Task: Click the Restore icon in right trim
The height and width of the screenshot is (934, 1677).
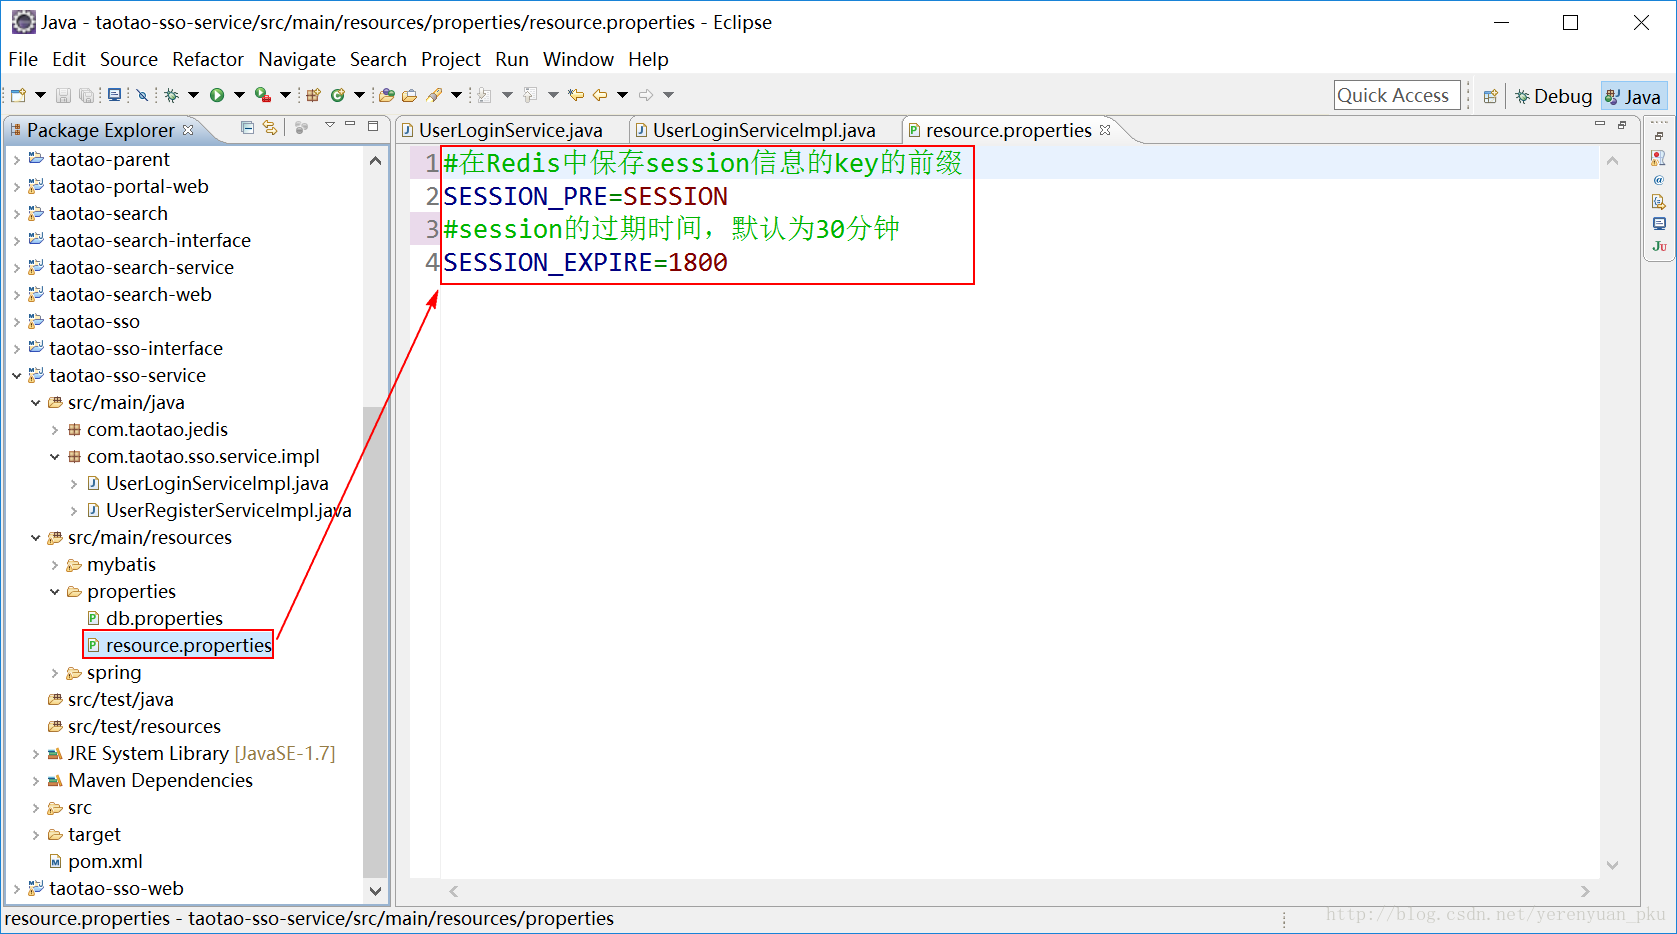Action: pos(1659,136)
